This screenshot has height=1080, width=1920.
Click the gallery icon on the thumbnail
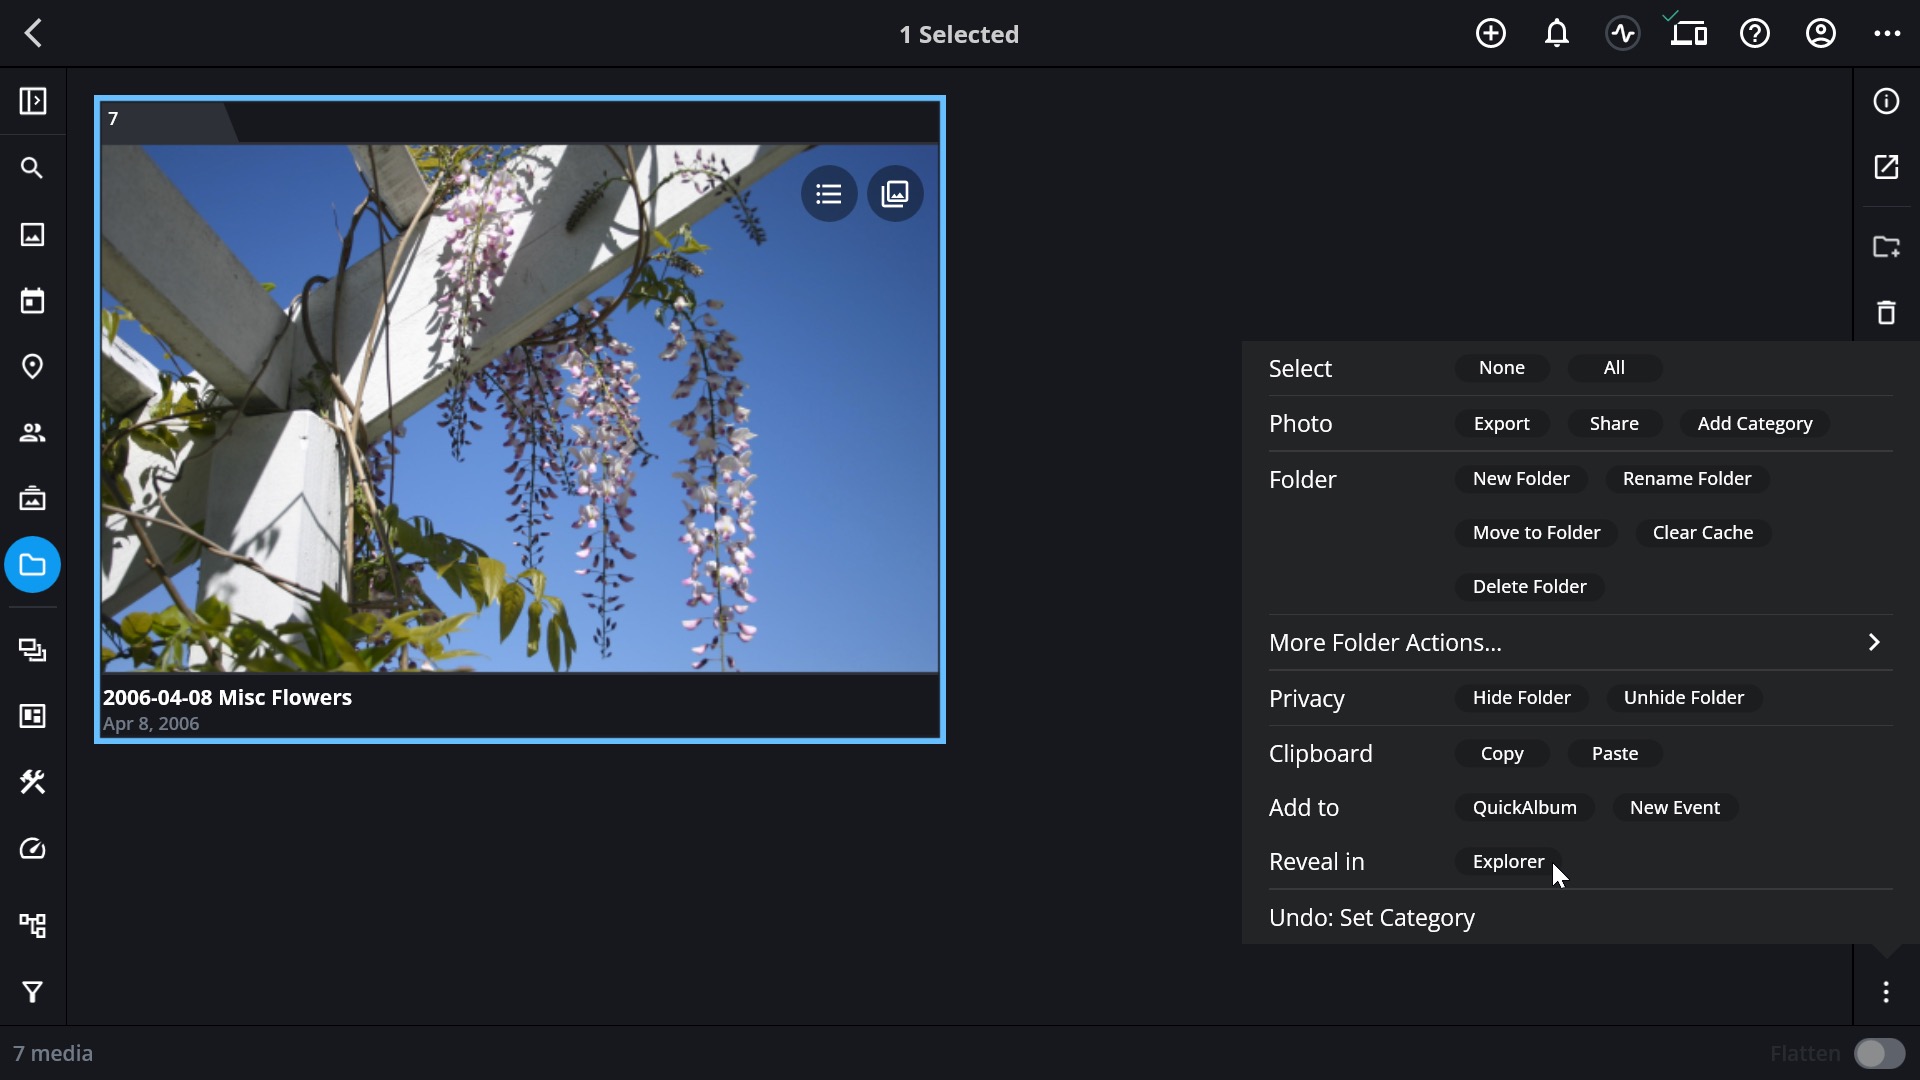coord(895,194)
